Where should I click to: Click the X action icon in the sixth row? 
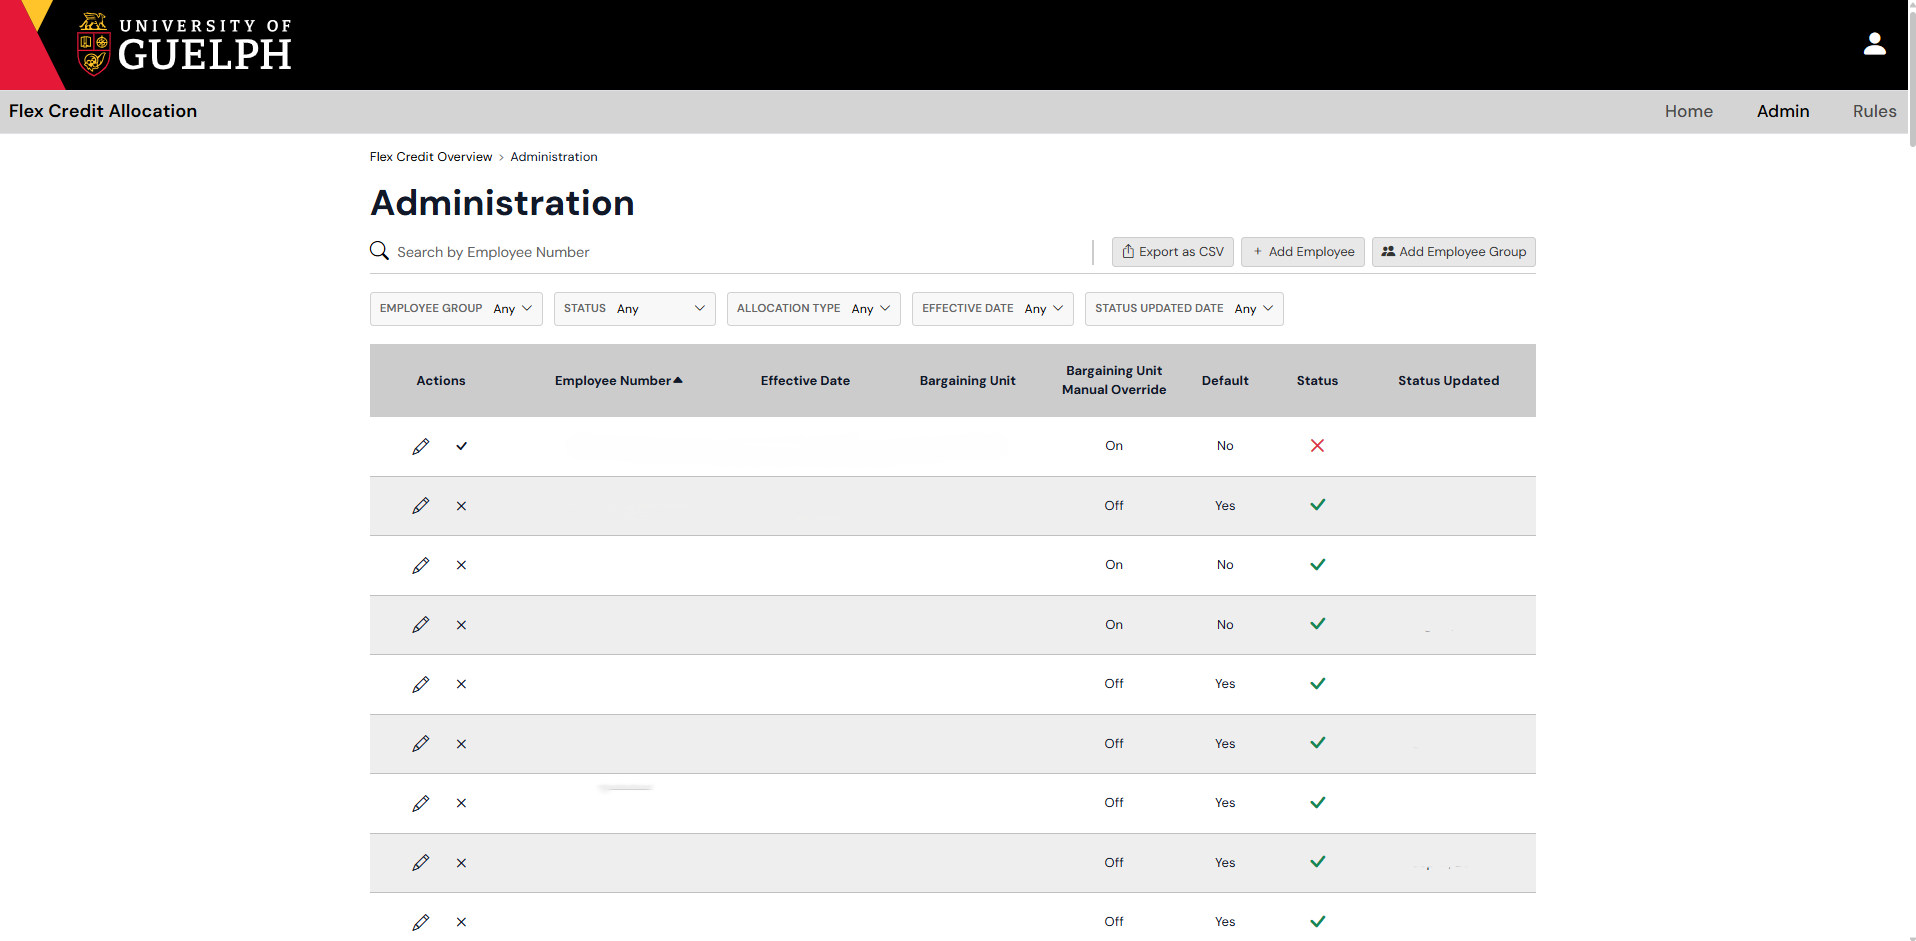[461, 744]
